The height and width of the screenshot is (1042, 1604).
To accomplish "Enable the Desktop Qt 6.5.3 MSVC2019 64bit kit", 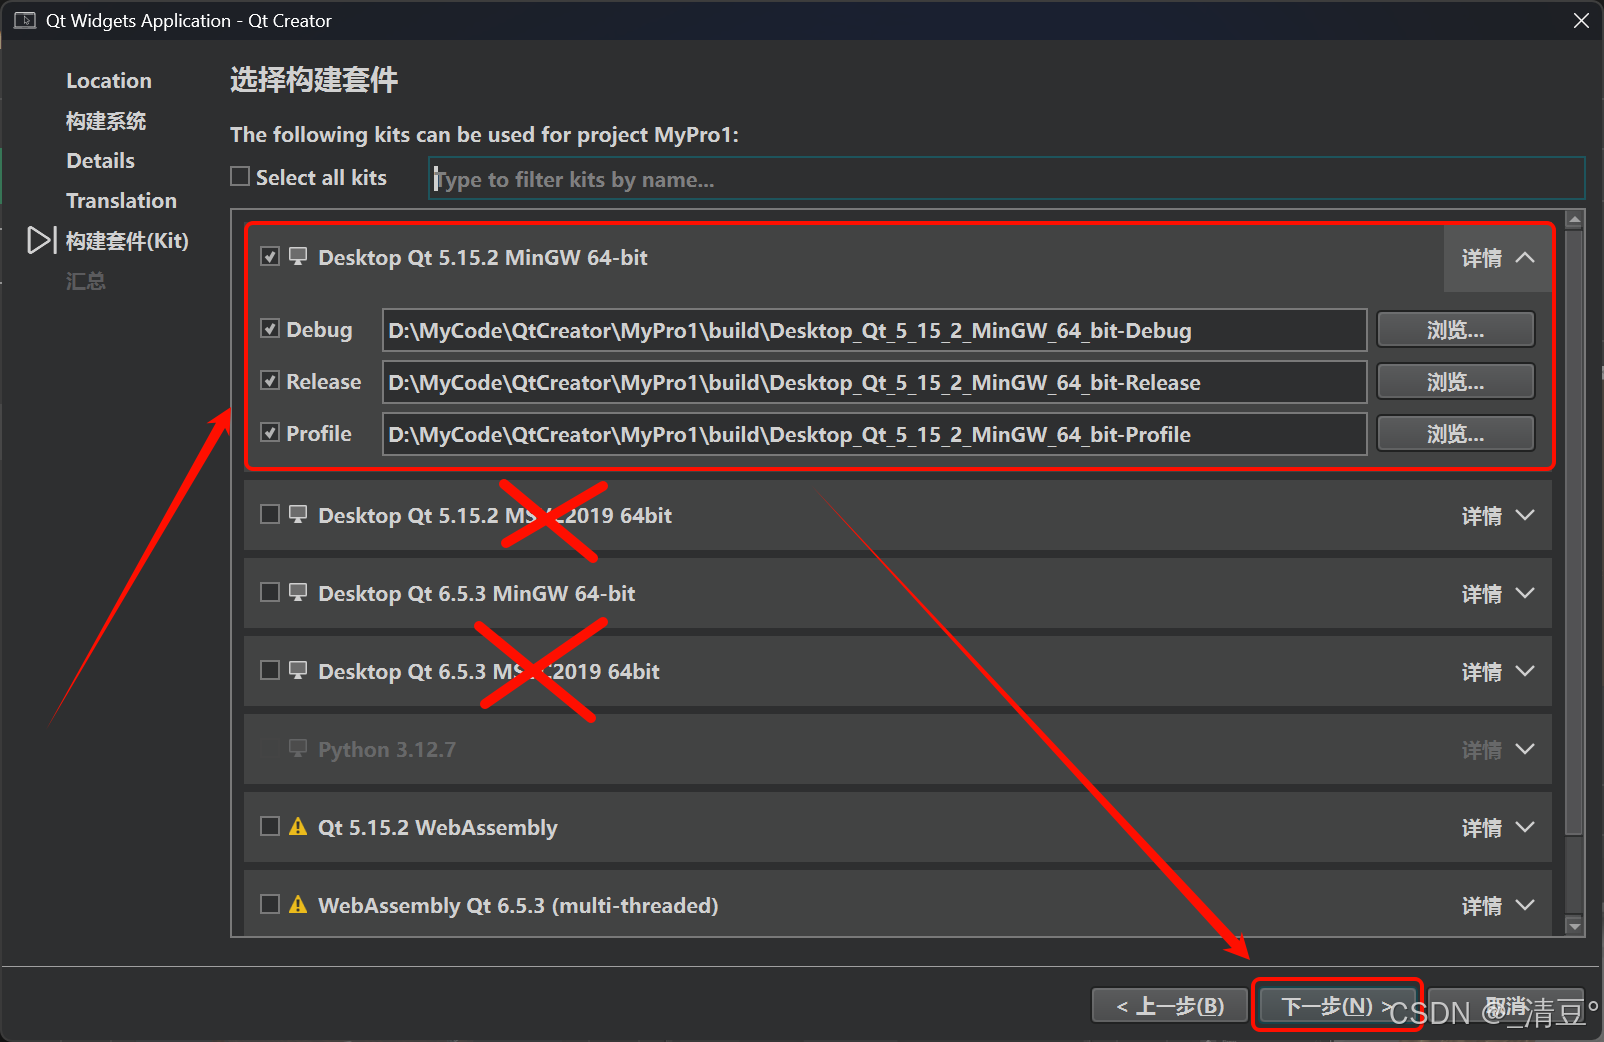I will (x=270, y=670).
